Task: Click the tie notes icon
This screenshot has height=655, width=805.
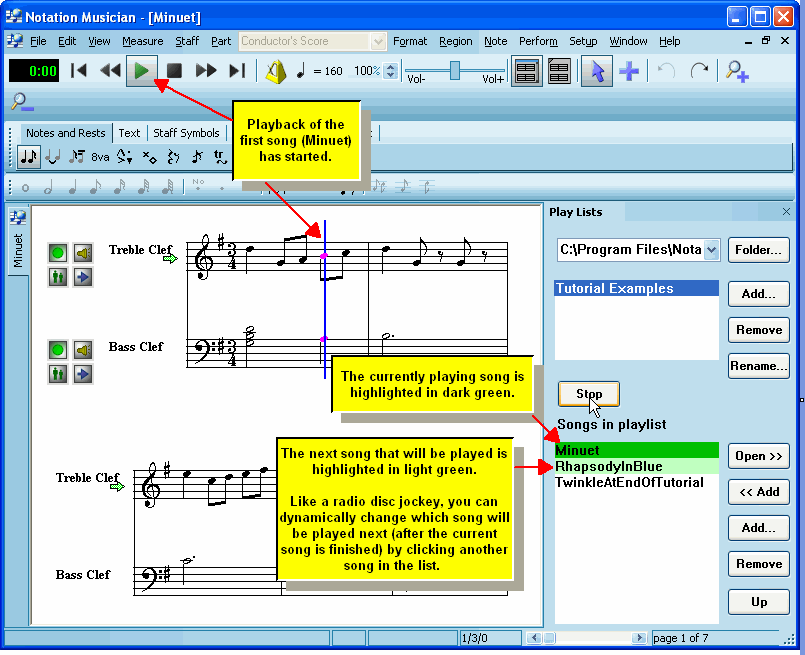Action: tap(51, 158)
